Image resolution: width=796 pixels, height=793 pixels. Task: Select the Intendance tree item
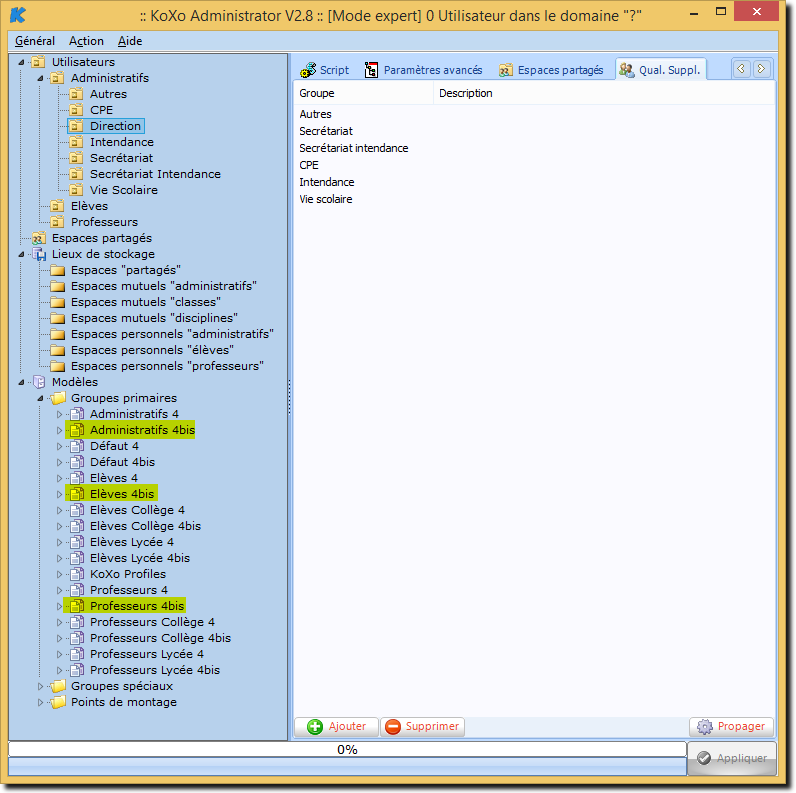point(122,142)
